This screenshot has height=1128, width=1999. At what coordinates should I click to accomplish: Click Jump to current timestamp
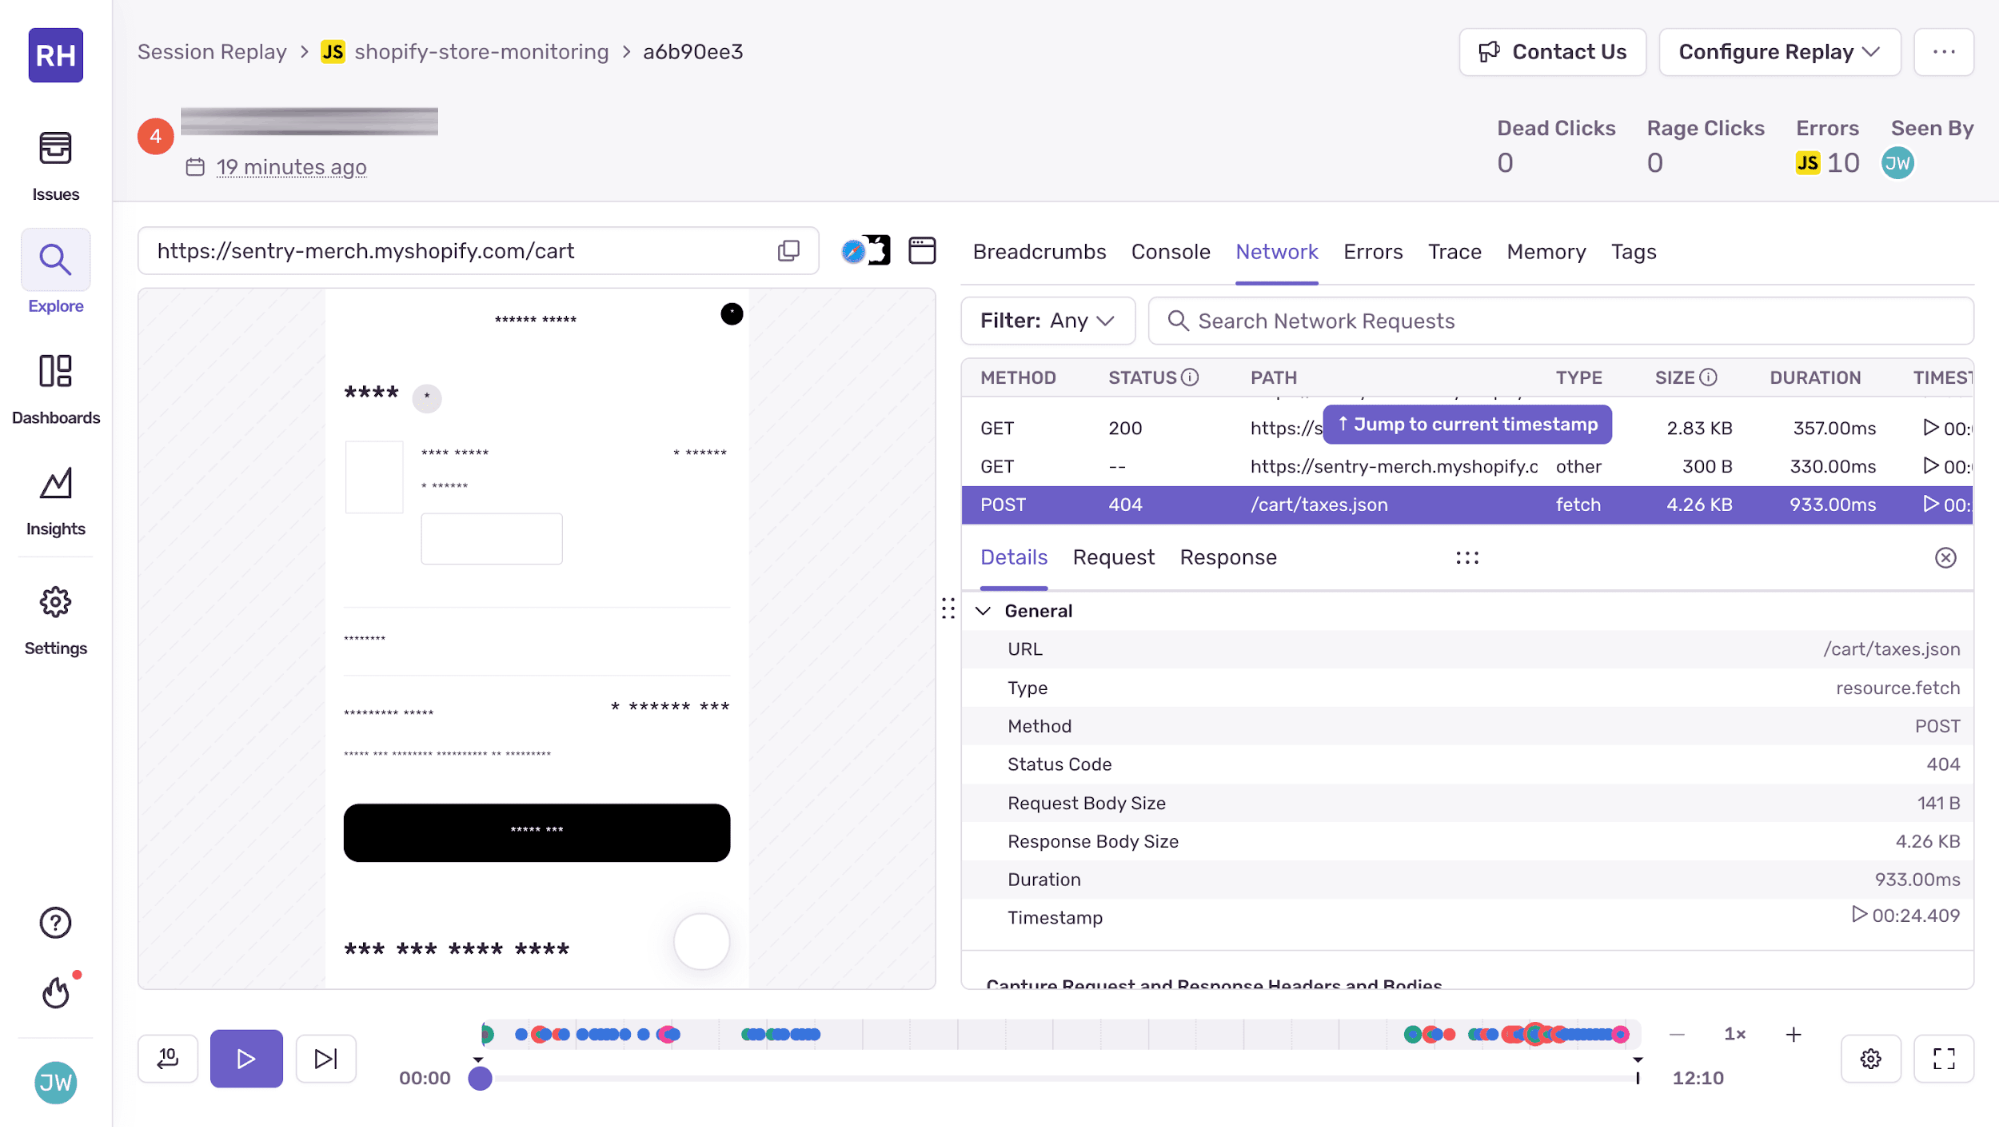1466,424
